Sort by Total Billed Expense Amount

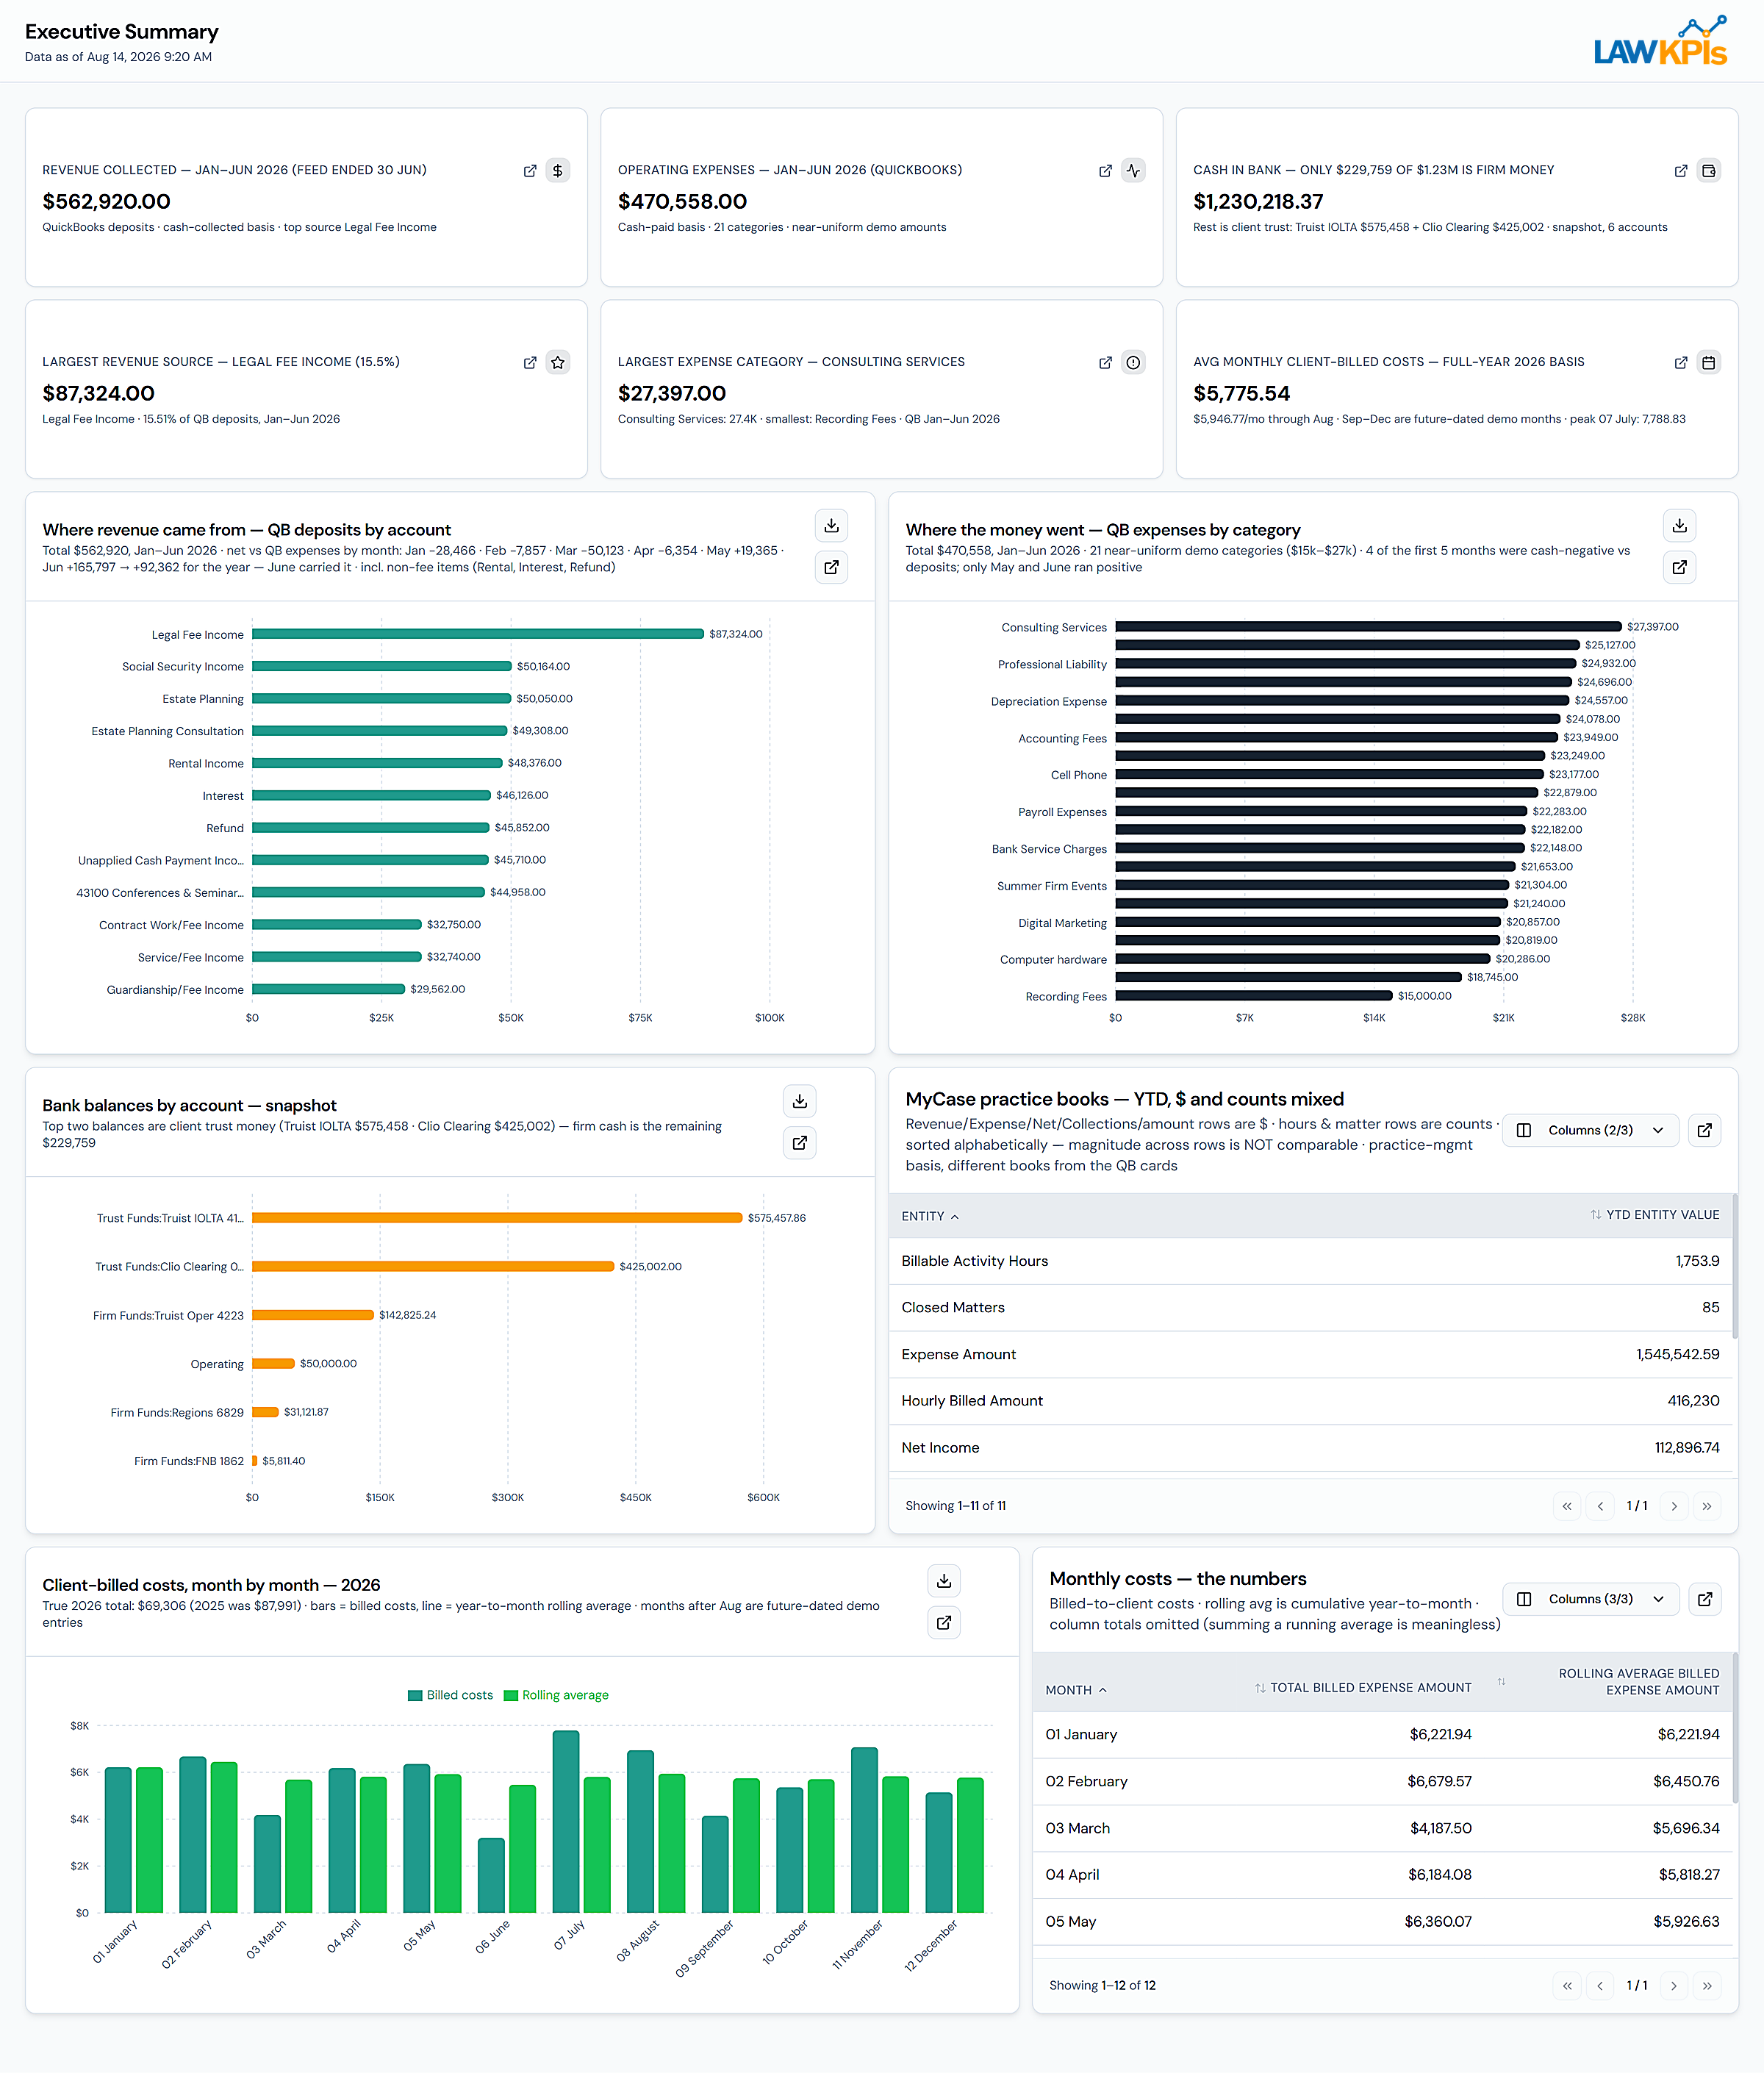click(1363, 1688)
